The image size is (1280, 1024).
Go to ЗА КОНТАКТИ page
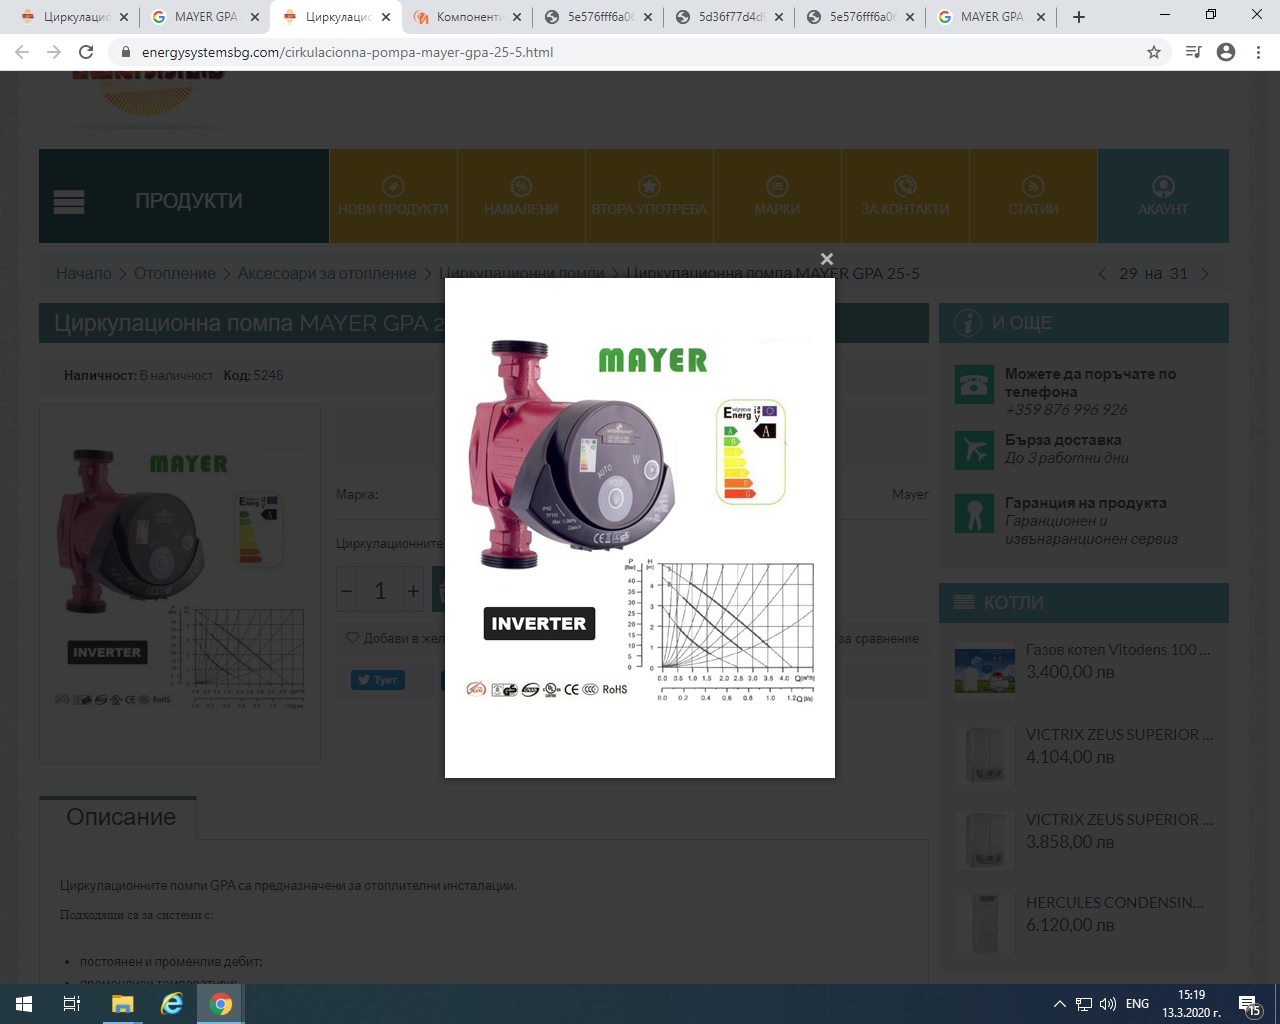pyautogui.click(x=905, y=196)
